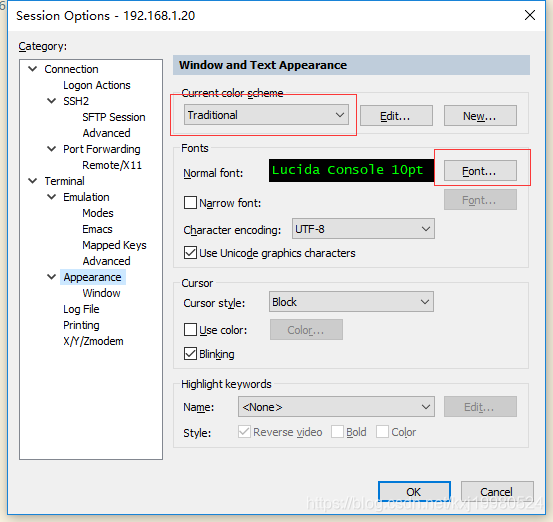Screen dimensions: 553x522
Task: Collapse the SSH2 tree node
Action: point(51,101)
